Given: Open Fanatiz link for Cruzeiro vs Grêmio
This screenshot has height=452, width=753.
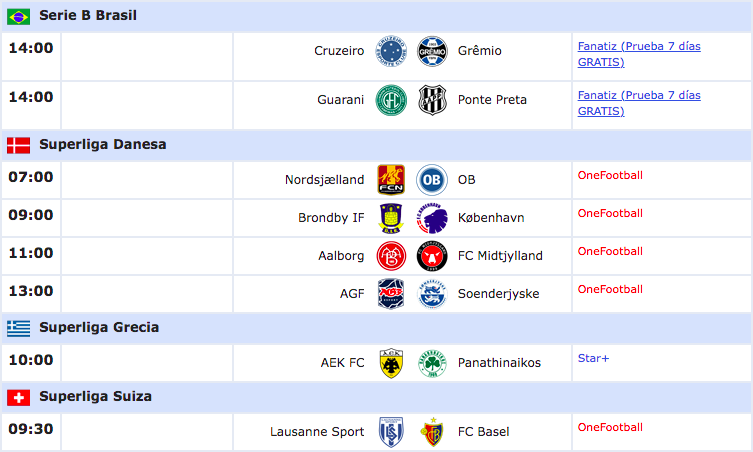Looking at the screenshot, I should pos(639,54).
